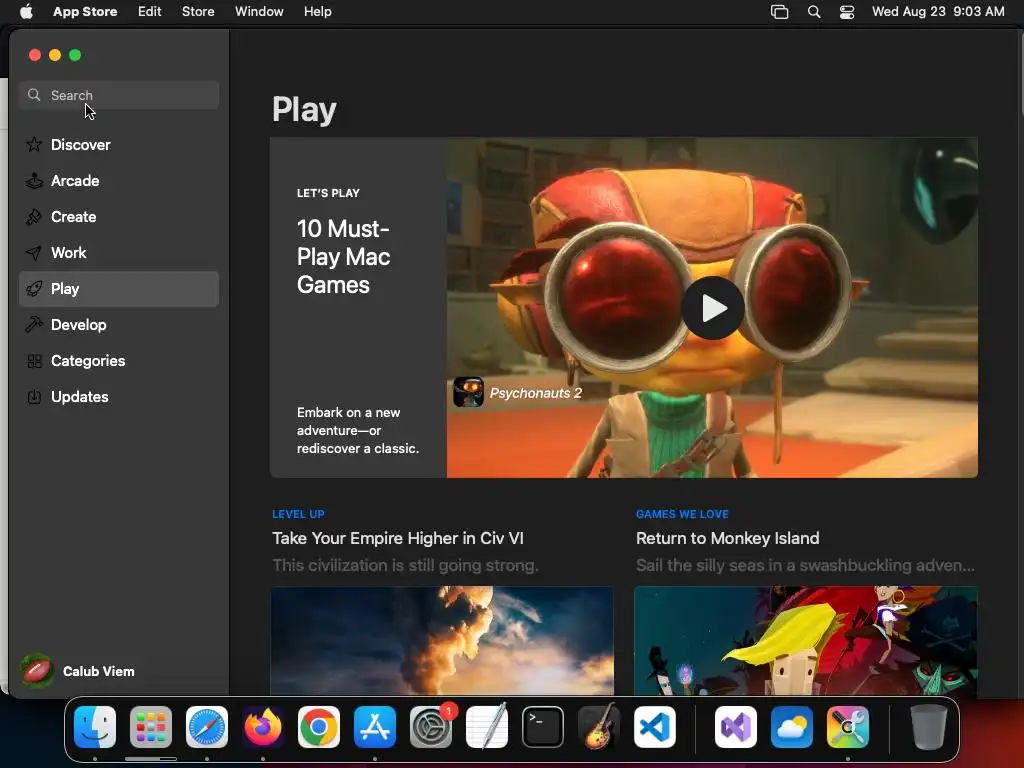Launch Visual Studio Code from the Dock

click(x=655, y=726)
